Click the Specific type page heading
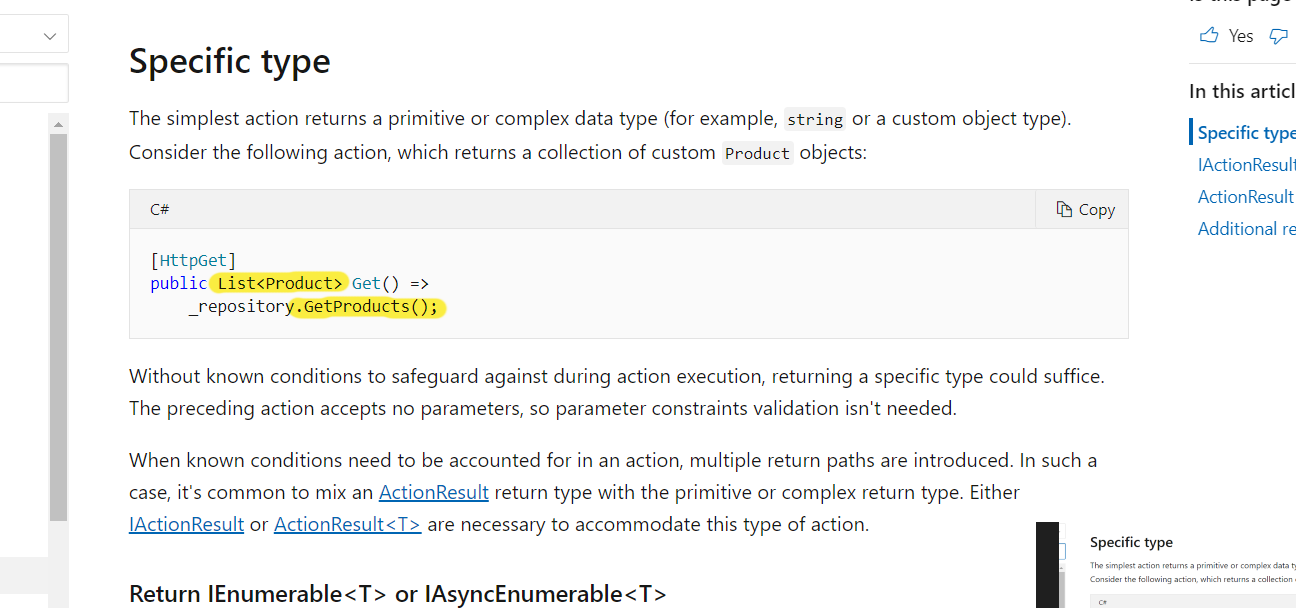The height and width of the screenshot is (608, 1296). coord(229,61)
